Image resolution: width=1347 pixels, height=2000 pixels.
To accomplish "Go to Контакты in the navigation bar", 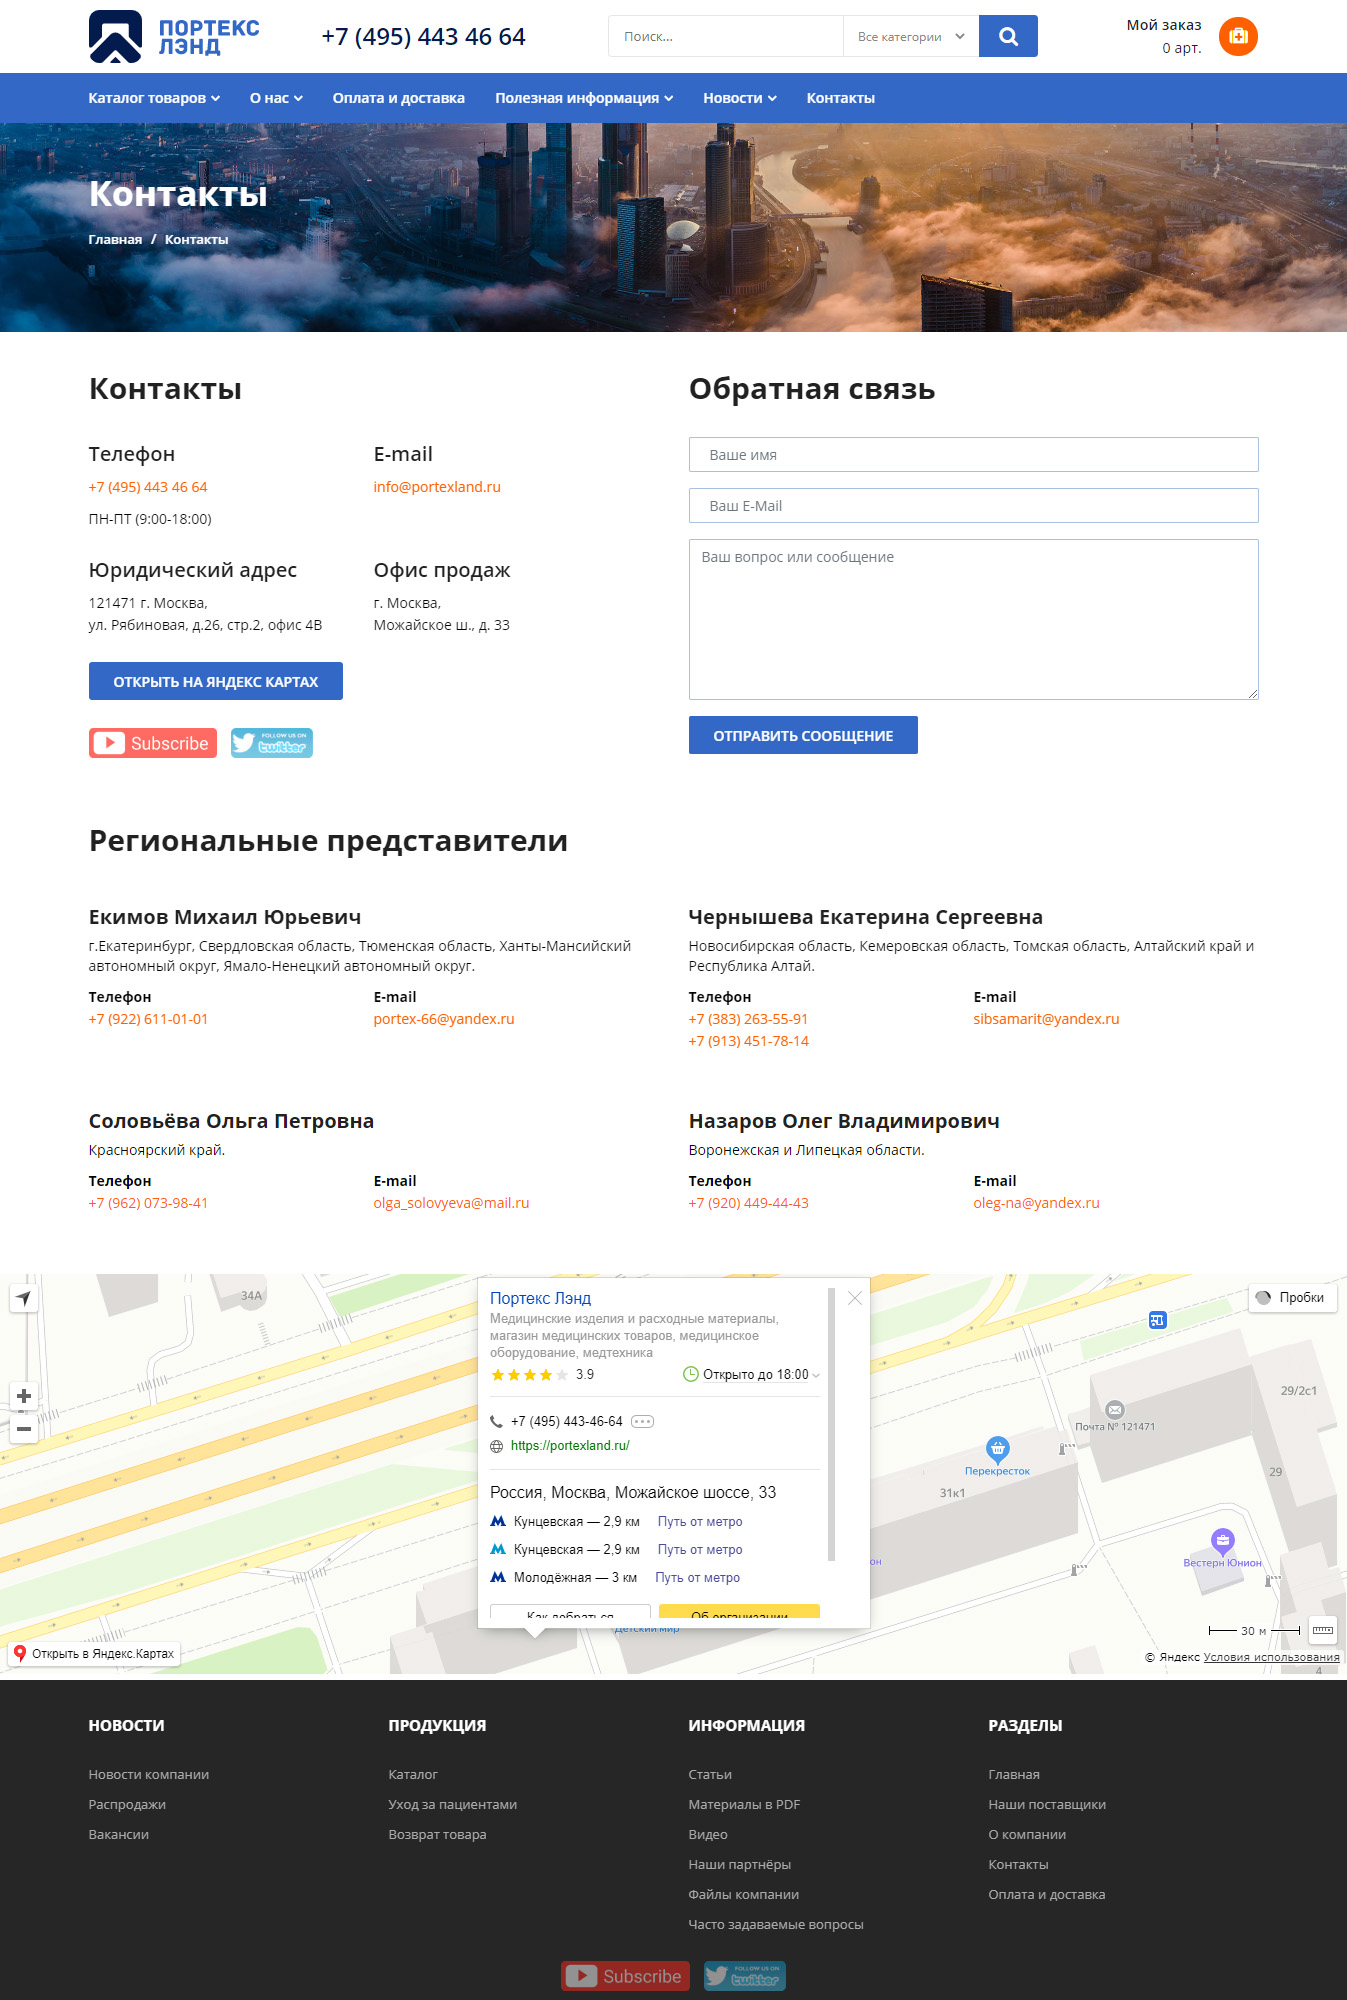I will (840, 98).
